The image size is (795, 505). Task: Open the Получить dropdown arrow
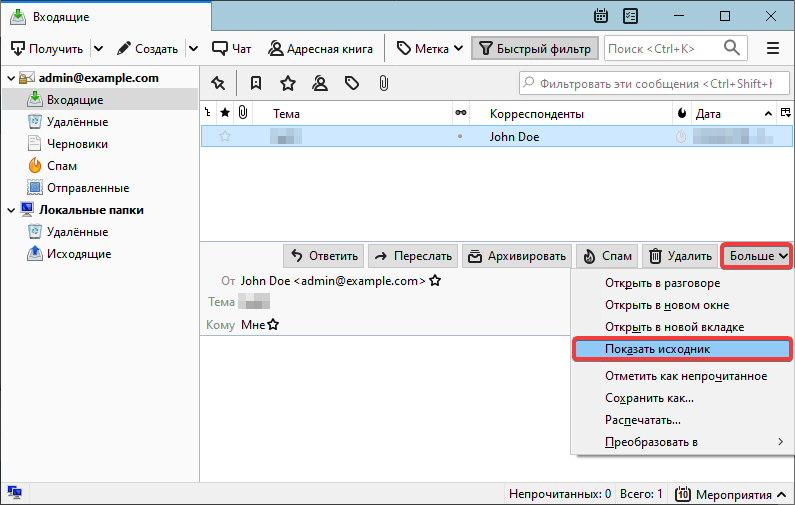97,48
